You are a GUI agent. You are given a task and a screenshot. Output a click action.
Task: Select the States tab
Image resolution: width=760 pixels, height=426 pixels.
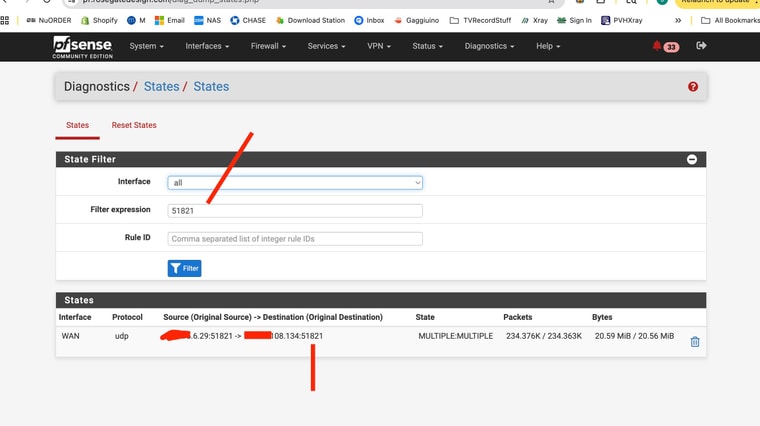click(77, 125)
